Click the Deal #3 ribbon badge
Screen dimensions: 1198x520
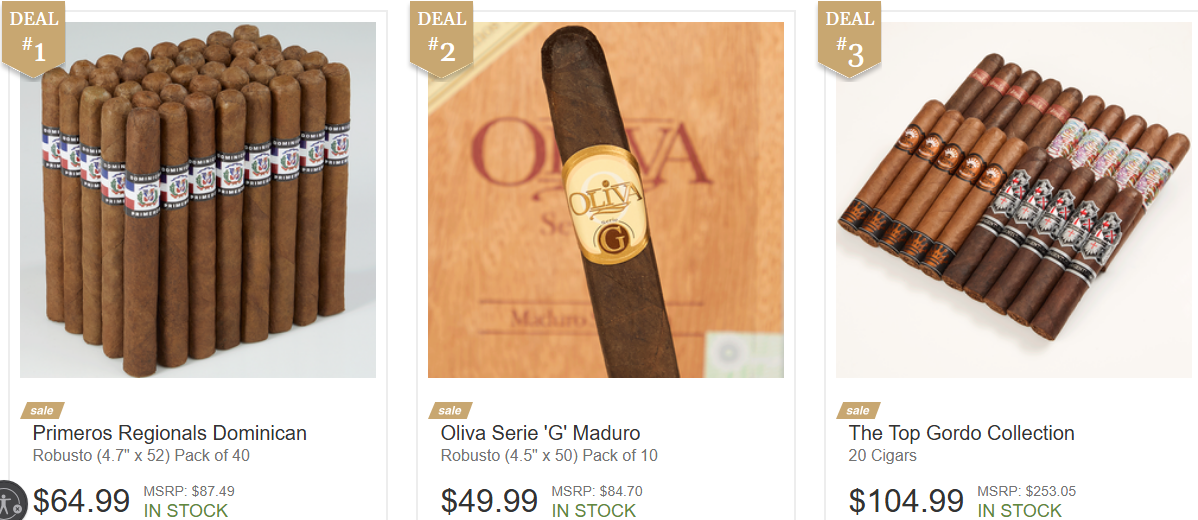click(849, 38)
